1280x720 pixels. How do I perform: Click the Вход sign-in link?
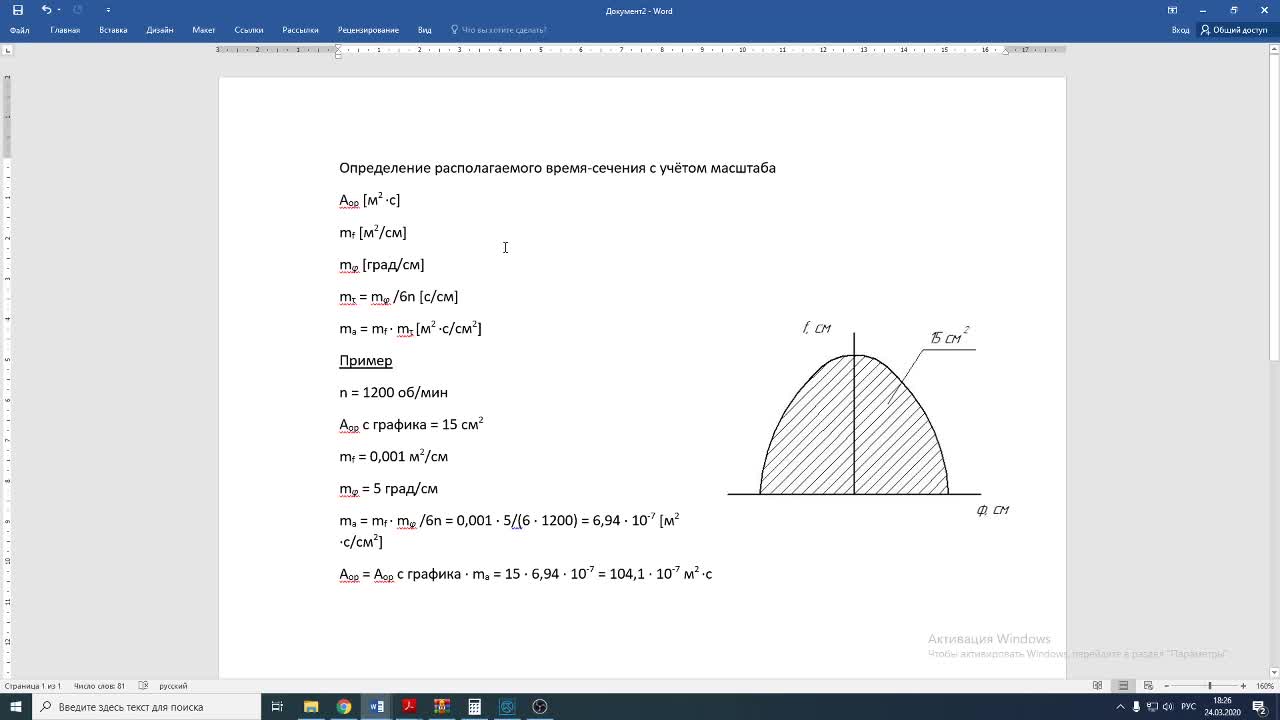pyautogui.click(x=1181, y=30)
